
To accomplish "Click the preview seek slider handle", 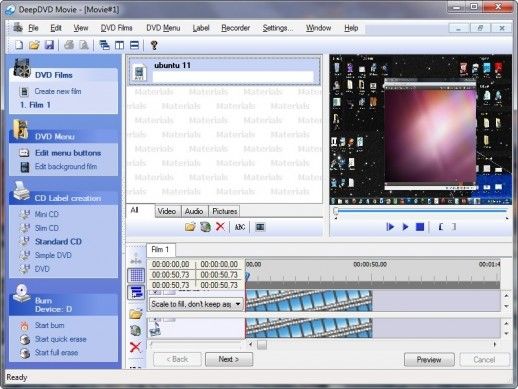I will point(336,210).
